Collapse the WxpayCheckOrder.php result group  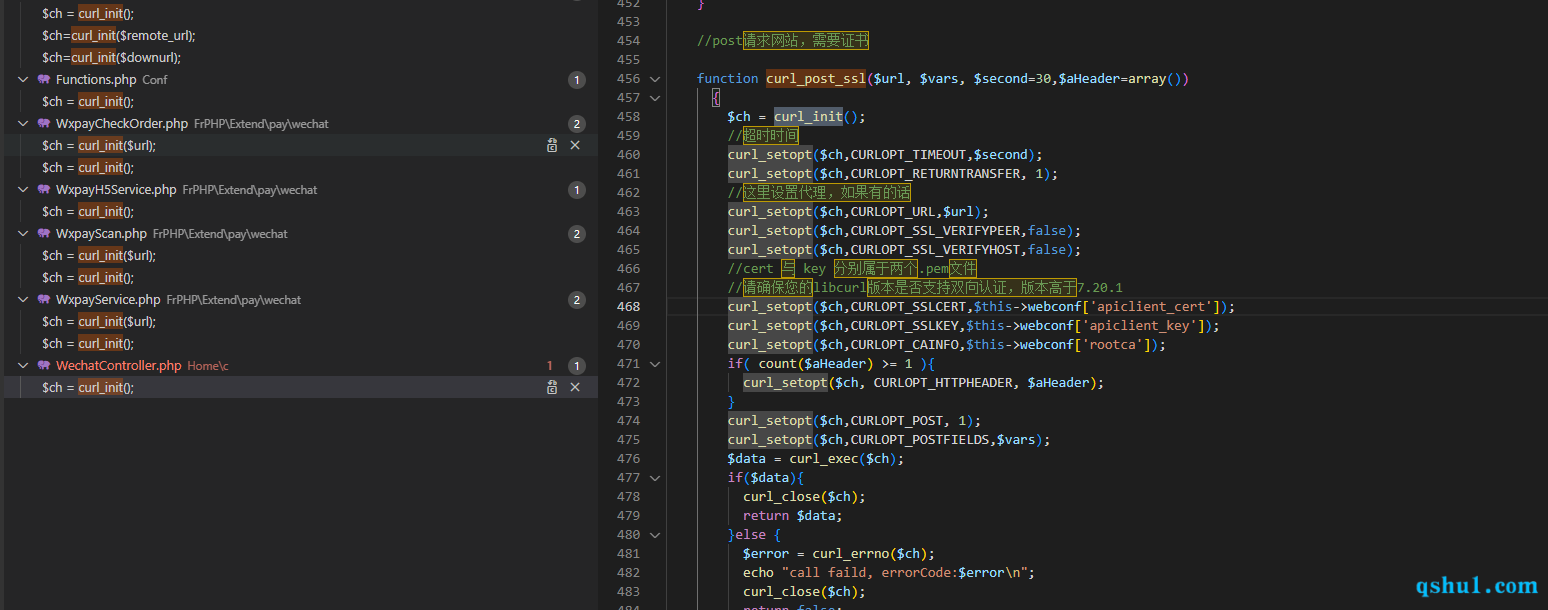tap(23, 123)
